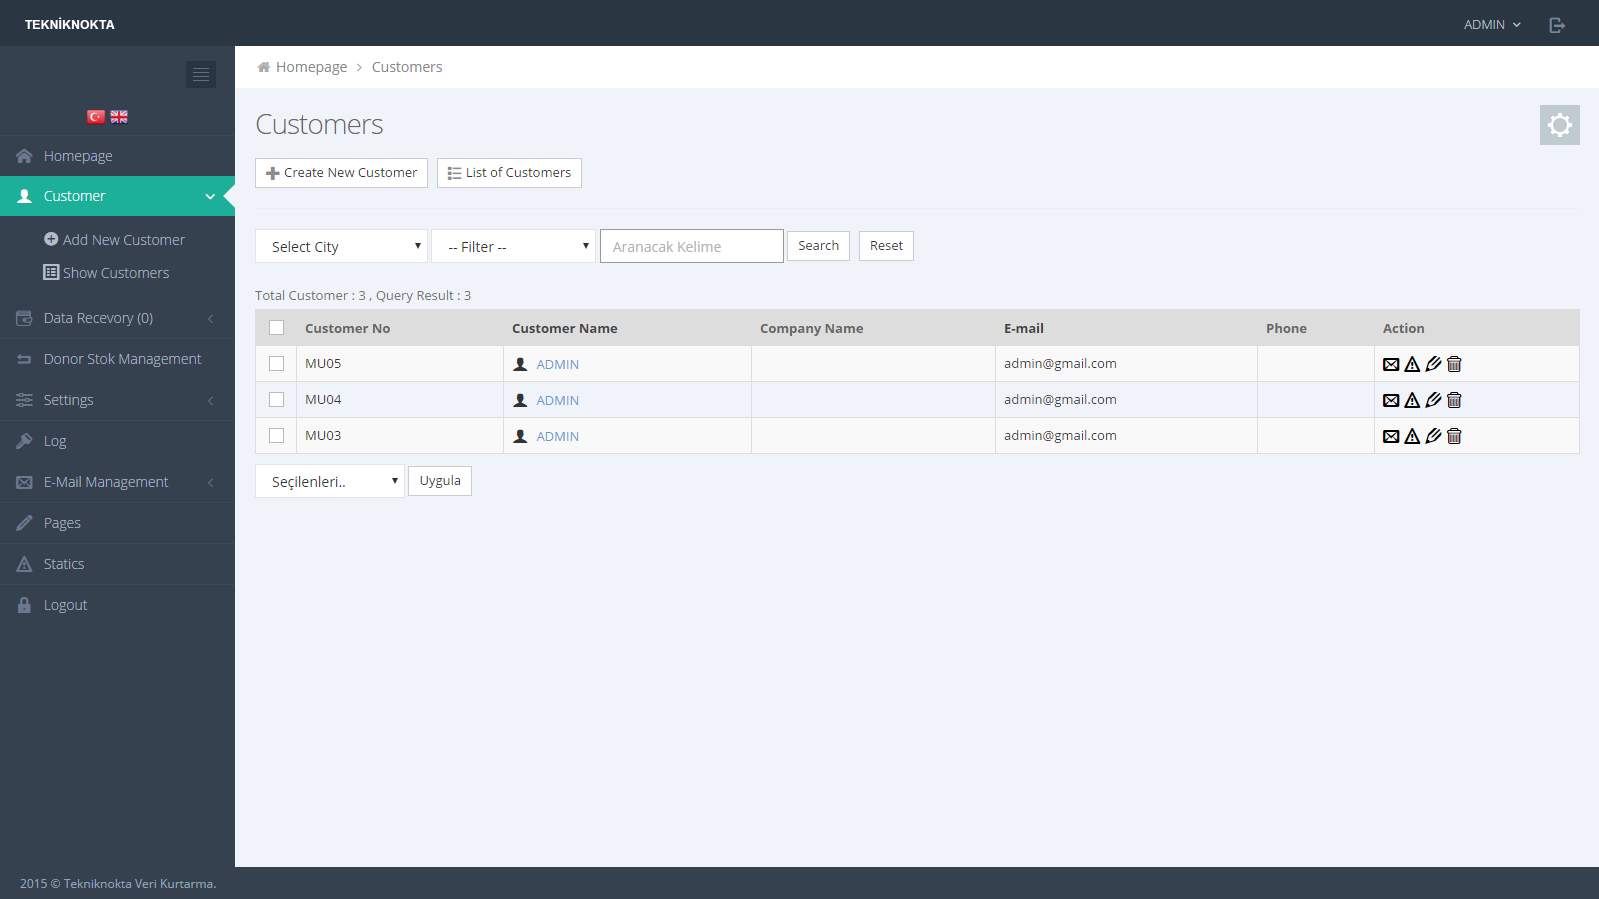Open the settings gear at top right

point(1559,125)
